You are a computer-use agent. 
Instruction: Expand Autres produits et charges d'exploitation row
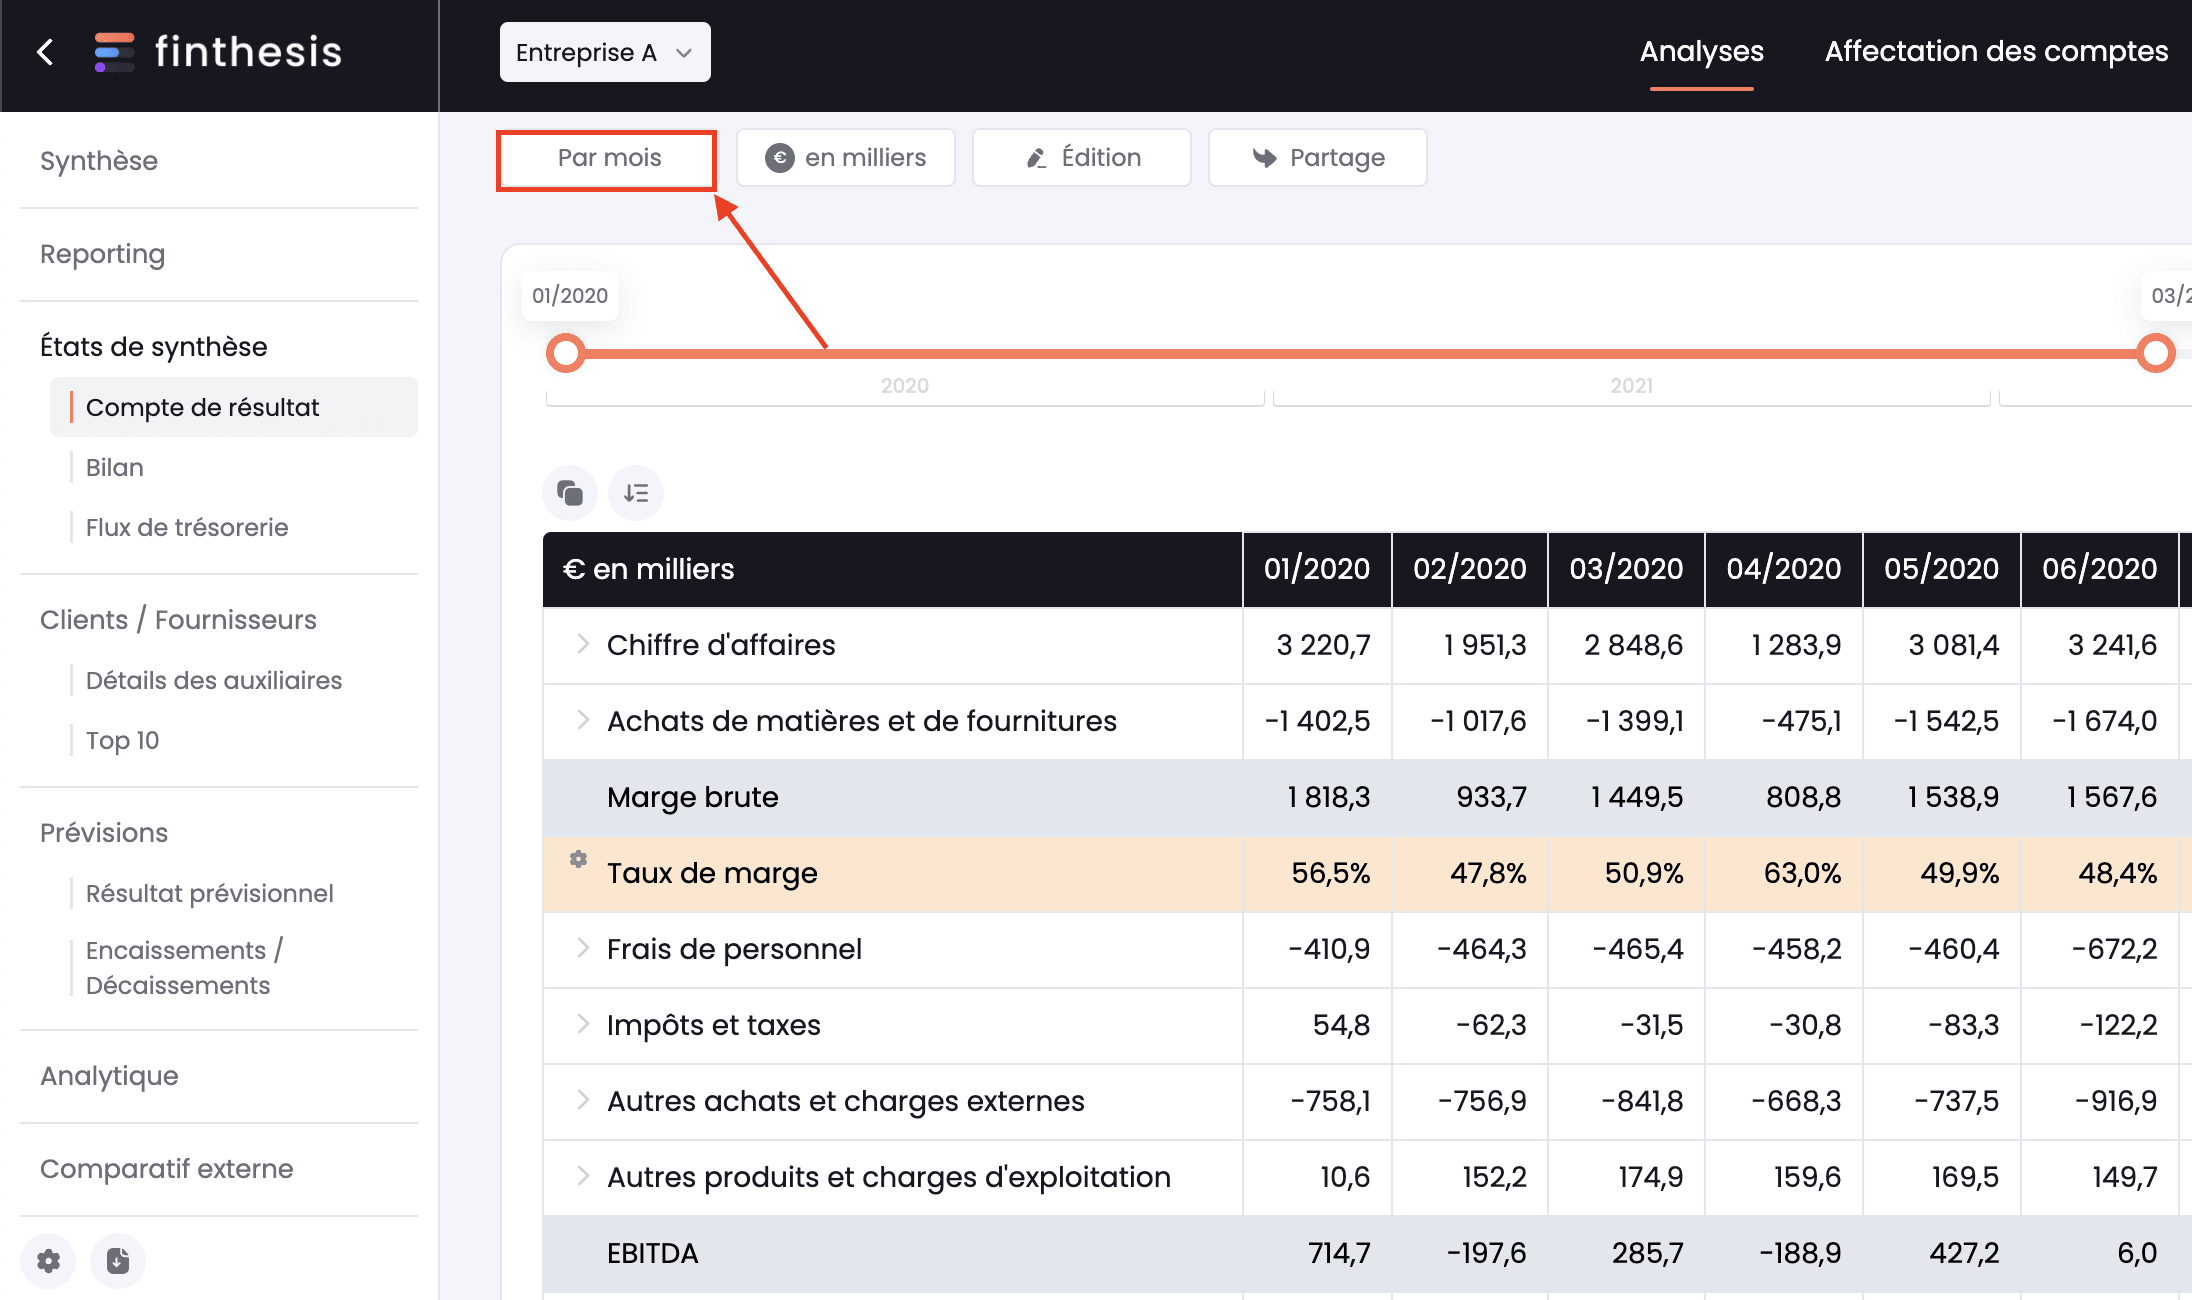coord(583,1176)
